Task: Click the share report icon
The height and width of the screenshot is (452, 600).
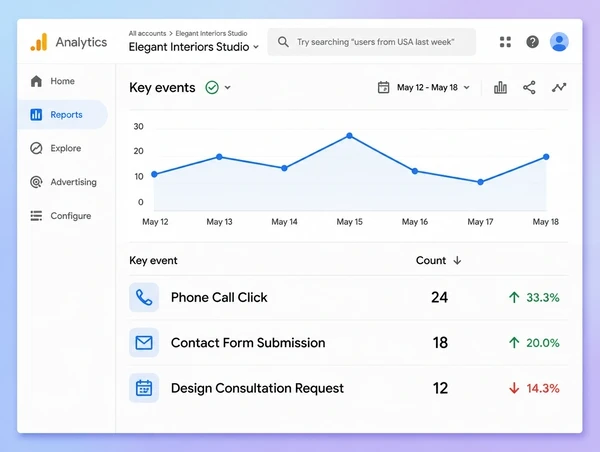Action: [x=529, y=88]
